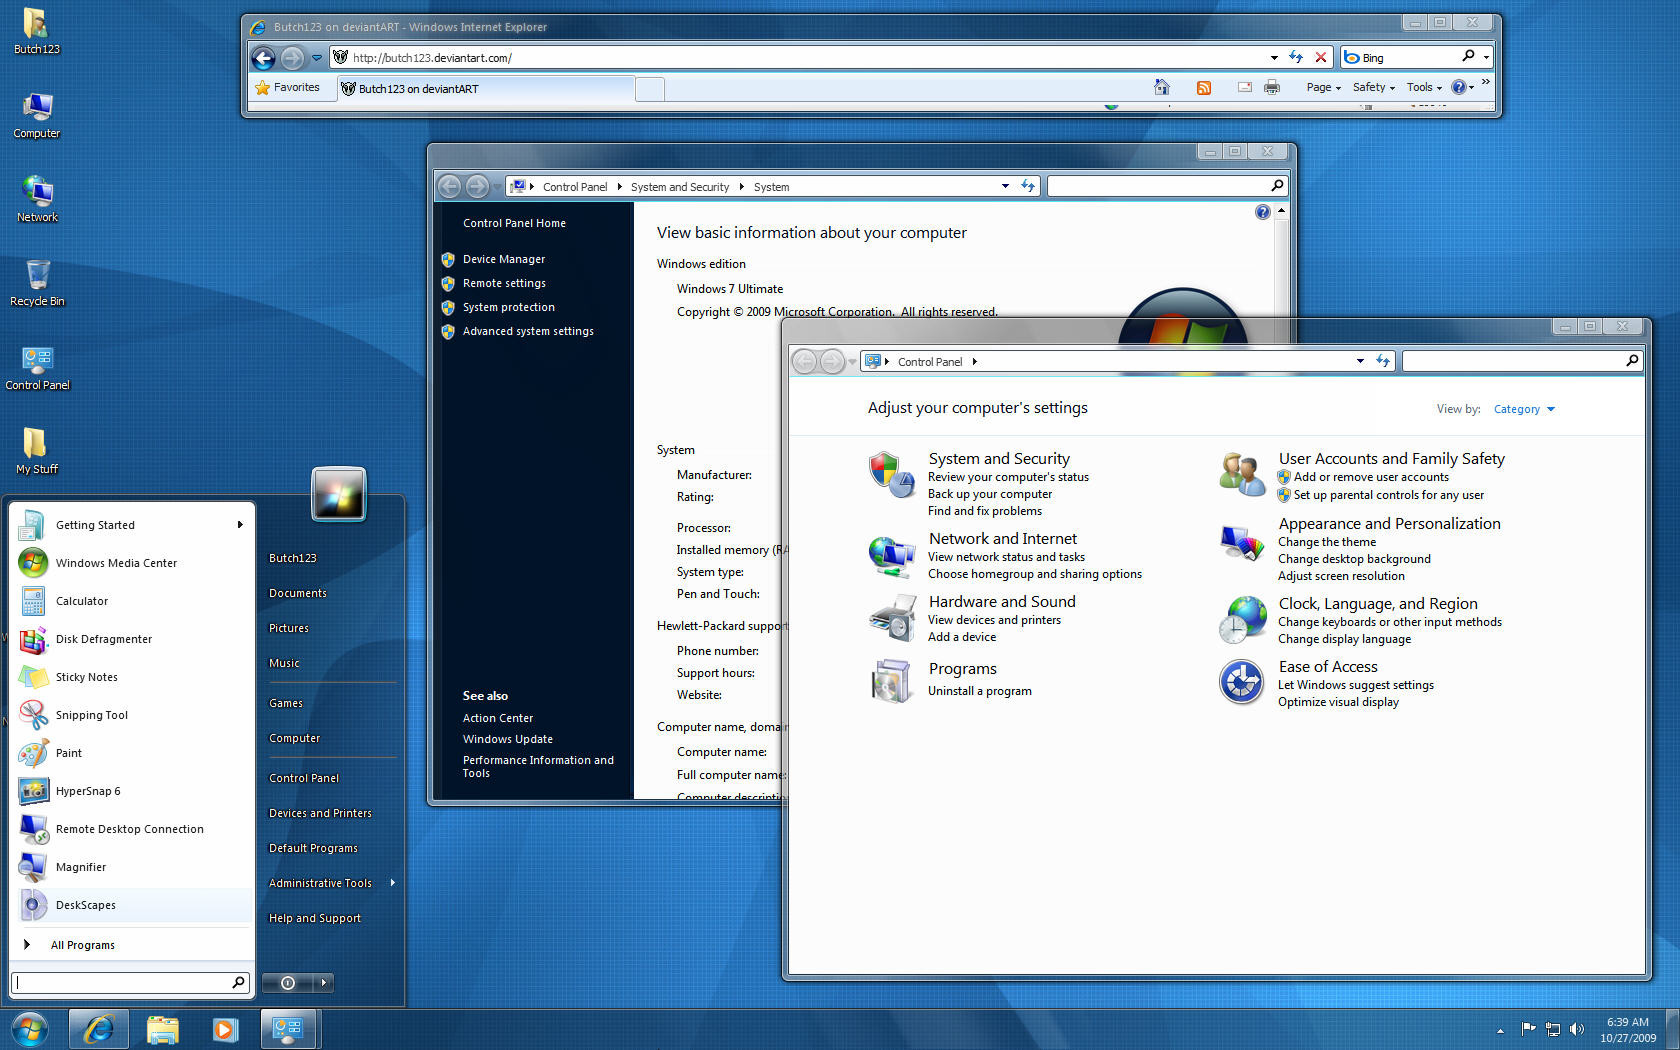Click the Internet Explorer Home icon
Viewport: 1680px width, 1050px height.
click(1162, 87)
